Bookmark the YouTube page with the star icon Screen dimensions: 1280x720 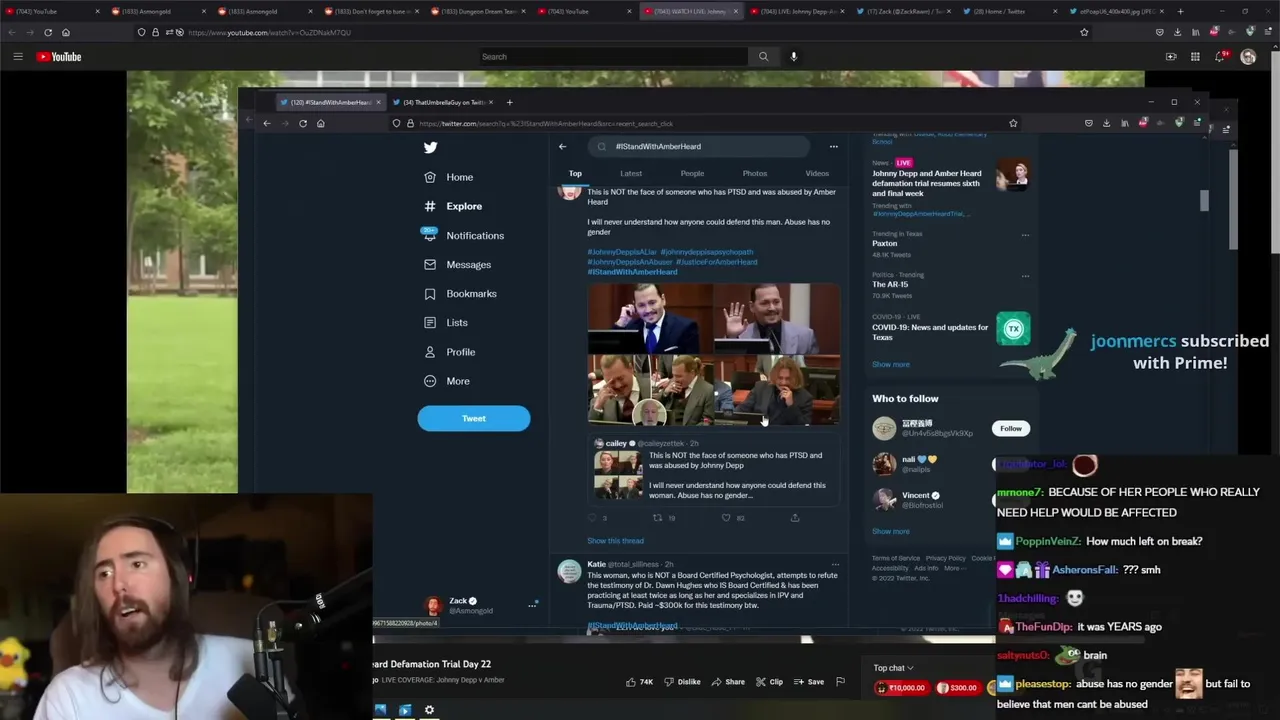[x=1084, y=32]
